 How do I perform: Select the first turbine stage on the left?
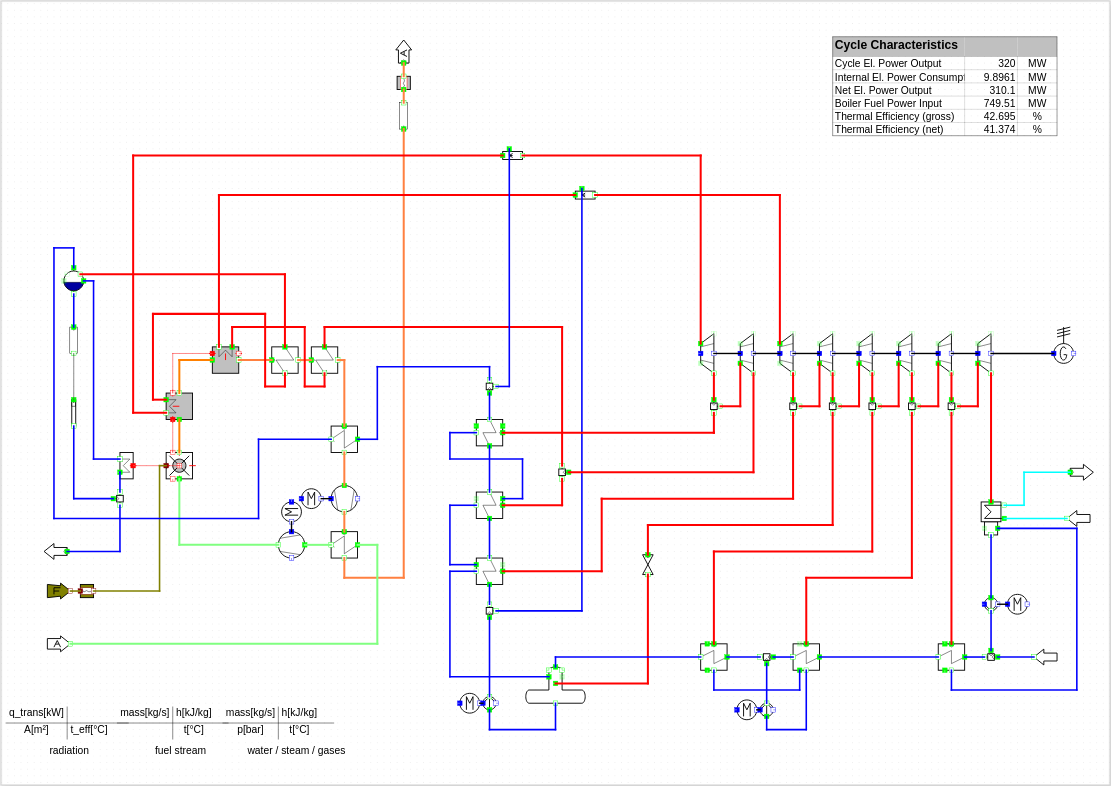tap(707, 353)
